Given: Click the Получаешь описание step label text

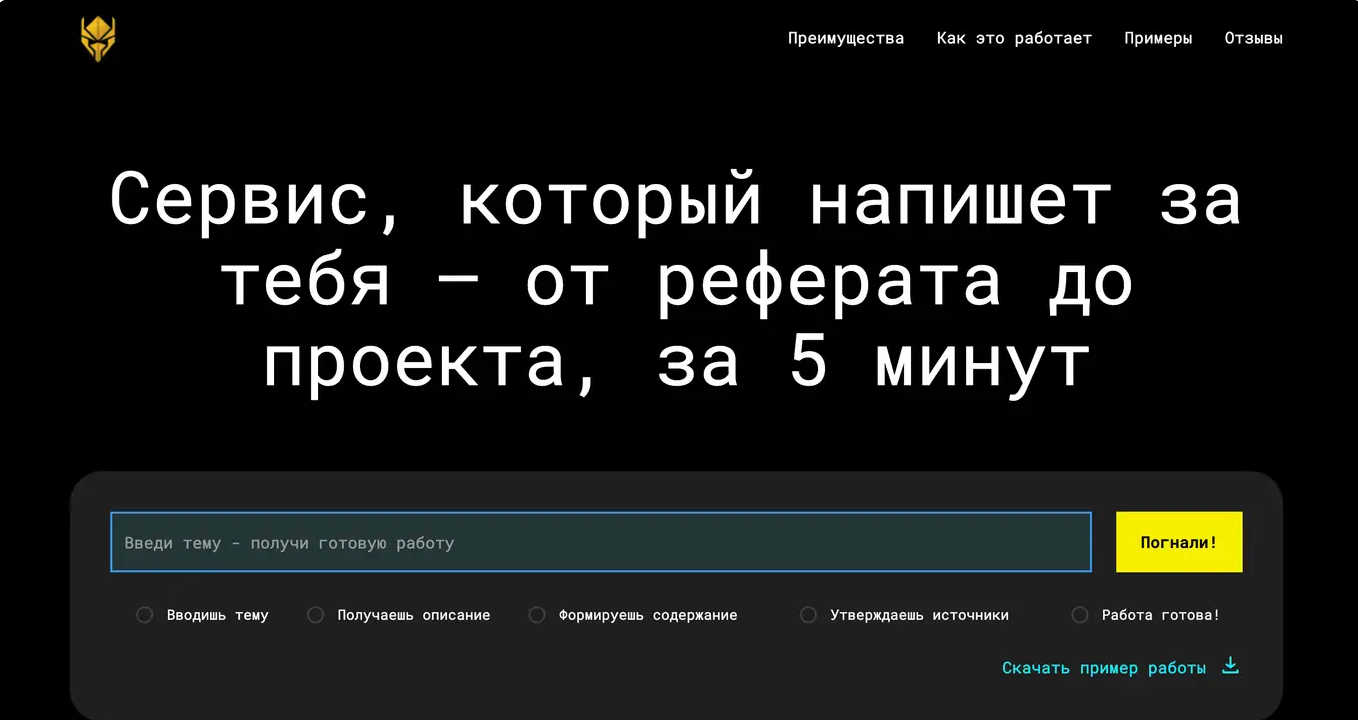Looking at the screenshot, I should click(x=413, y=614).
